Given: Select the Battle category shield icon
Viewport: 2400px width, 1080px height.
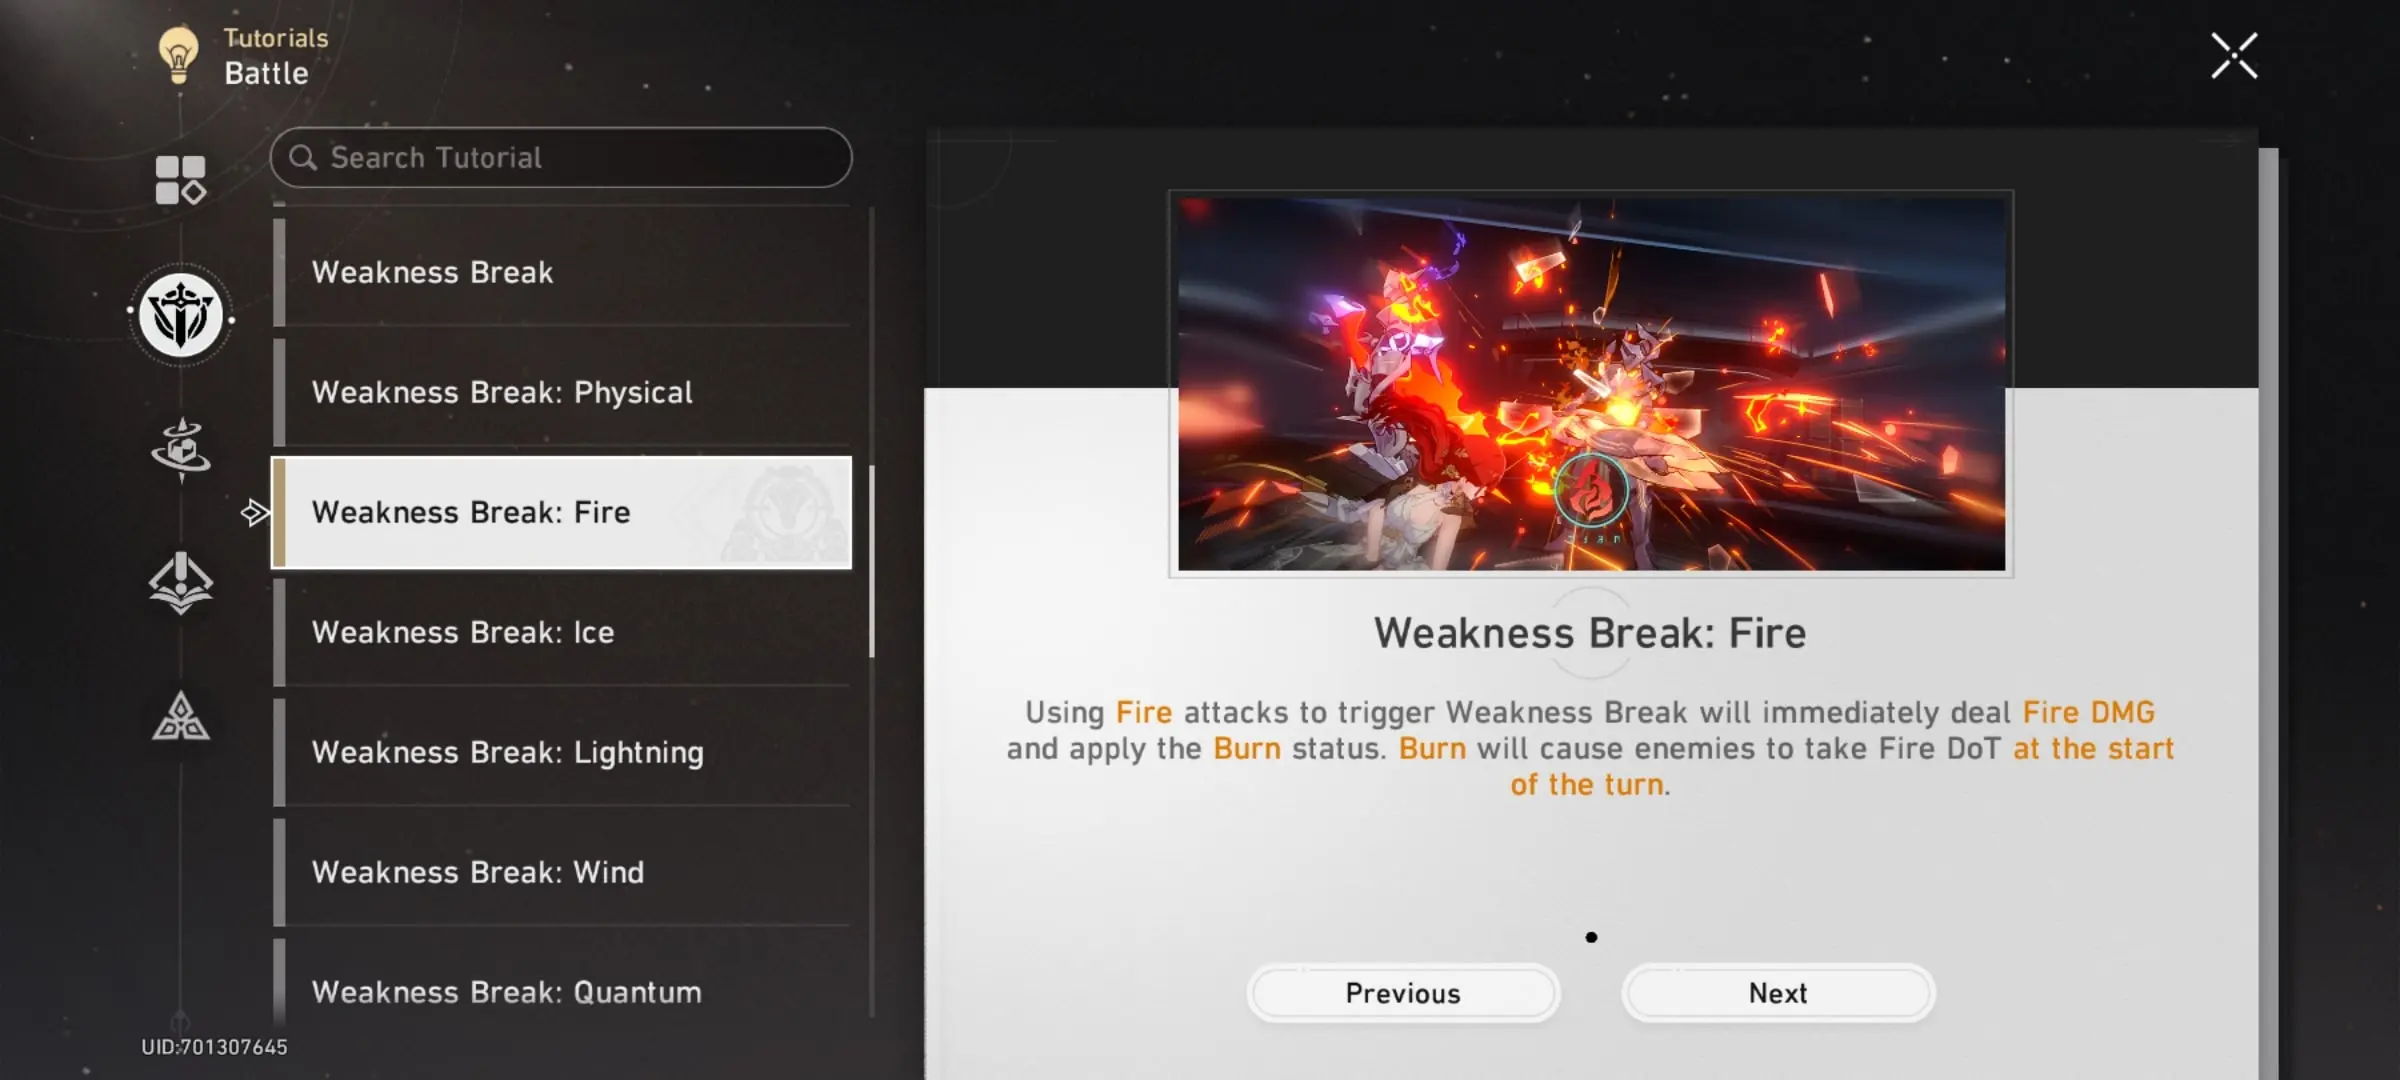Looking at the screenshot, I should click(181, 315).
